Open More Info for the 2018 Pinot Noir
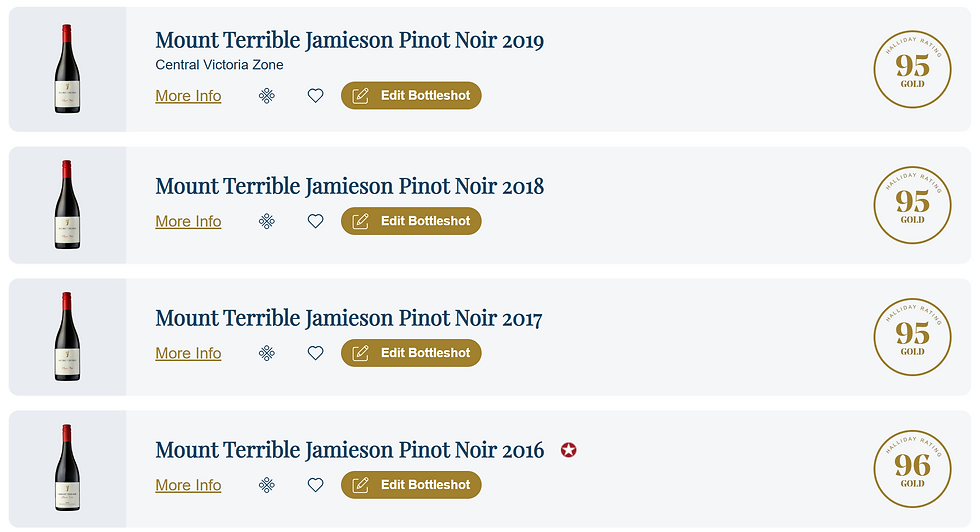This screenshot has height=532, width=980. 188,221
